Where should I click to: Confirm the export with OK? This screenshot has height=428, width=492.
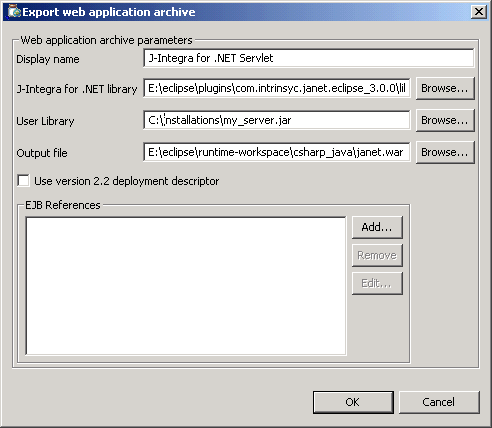click(353, 402)
